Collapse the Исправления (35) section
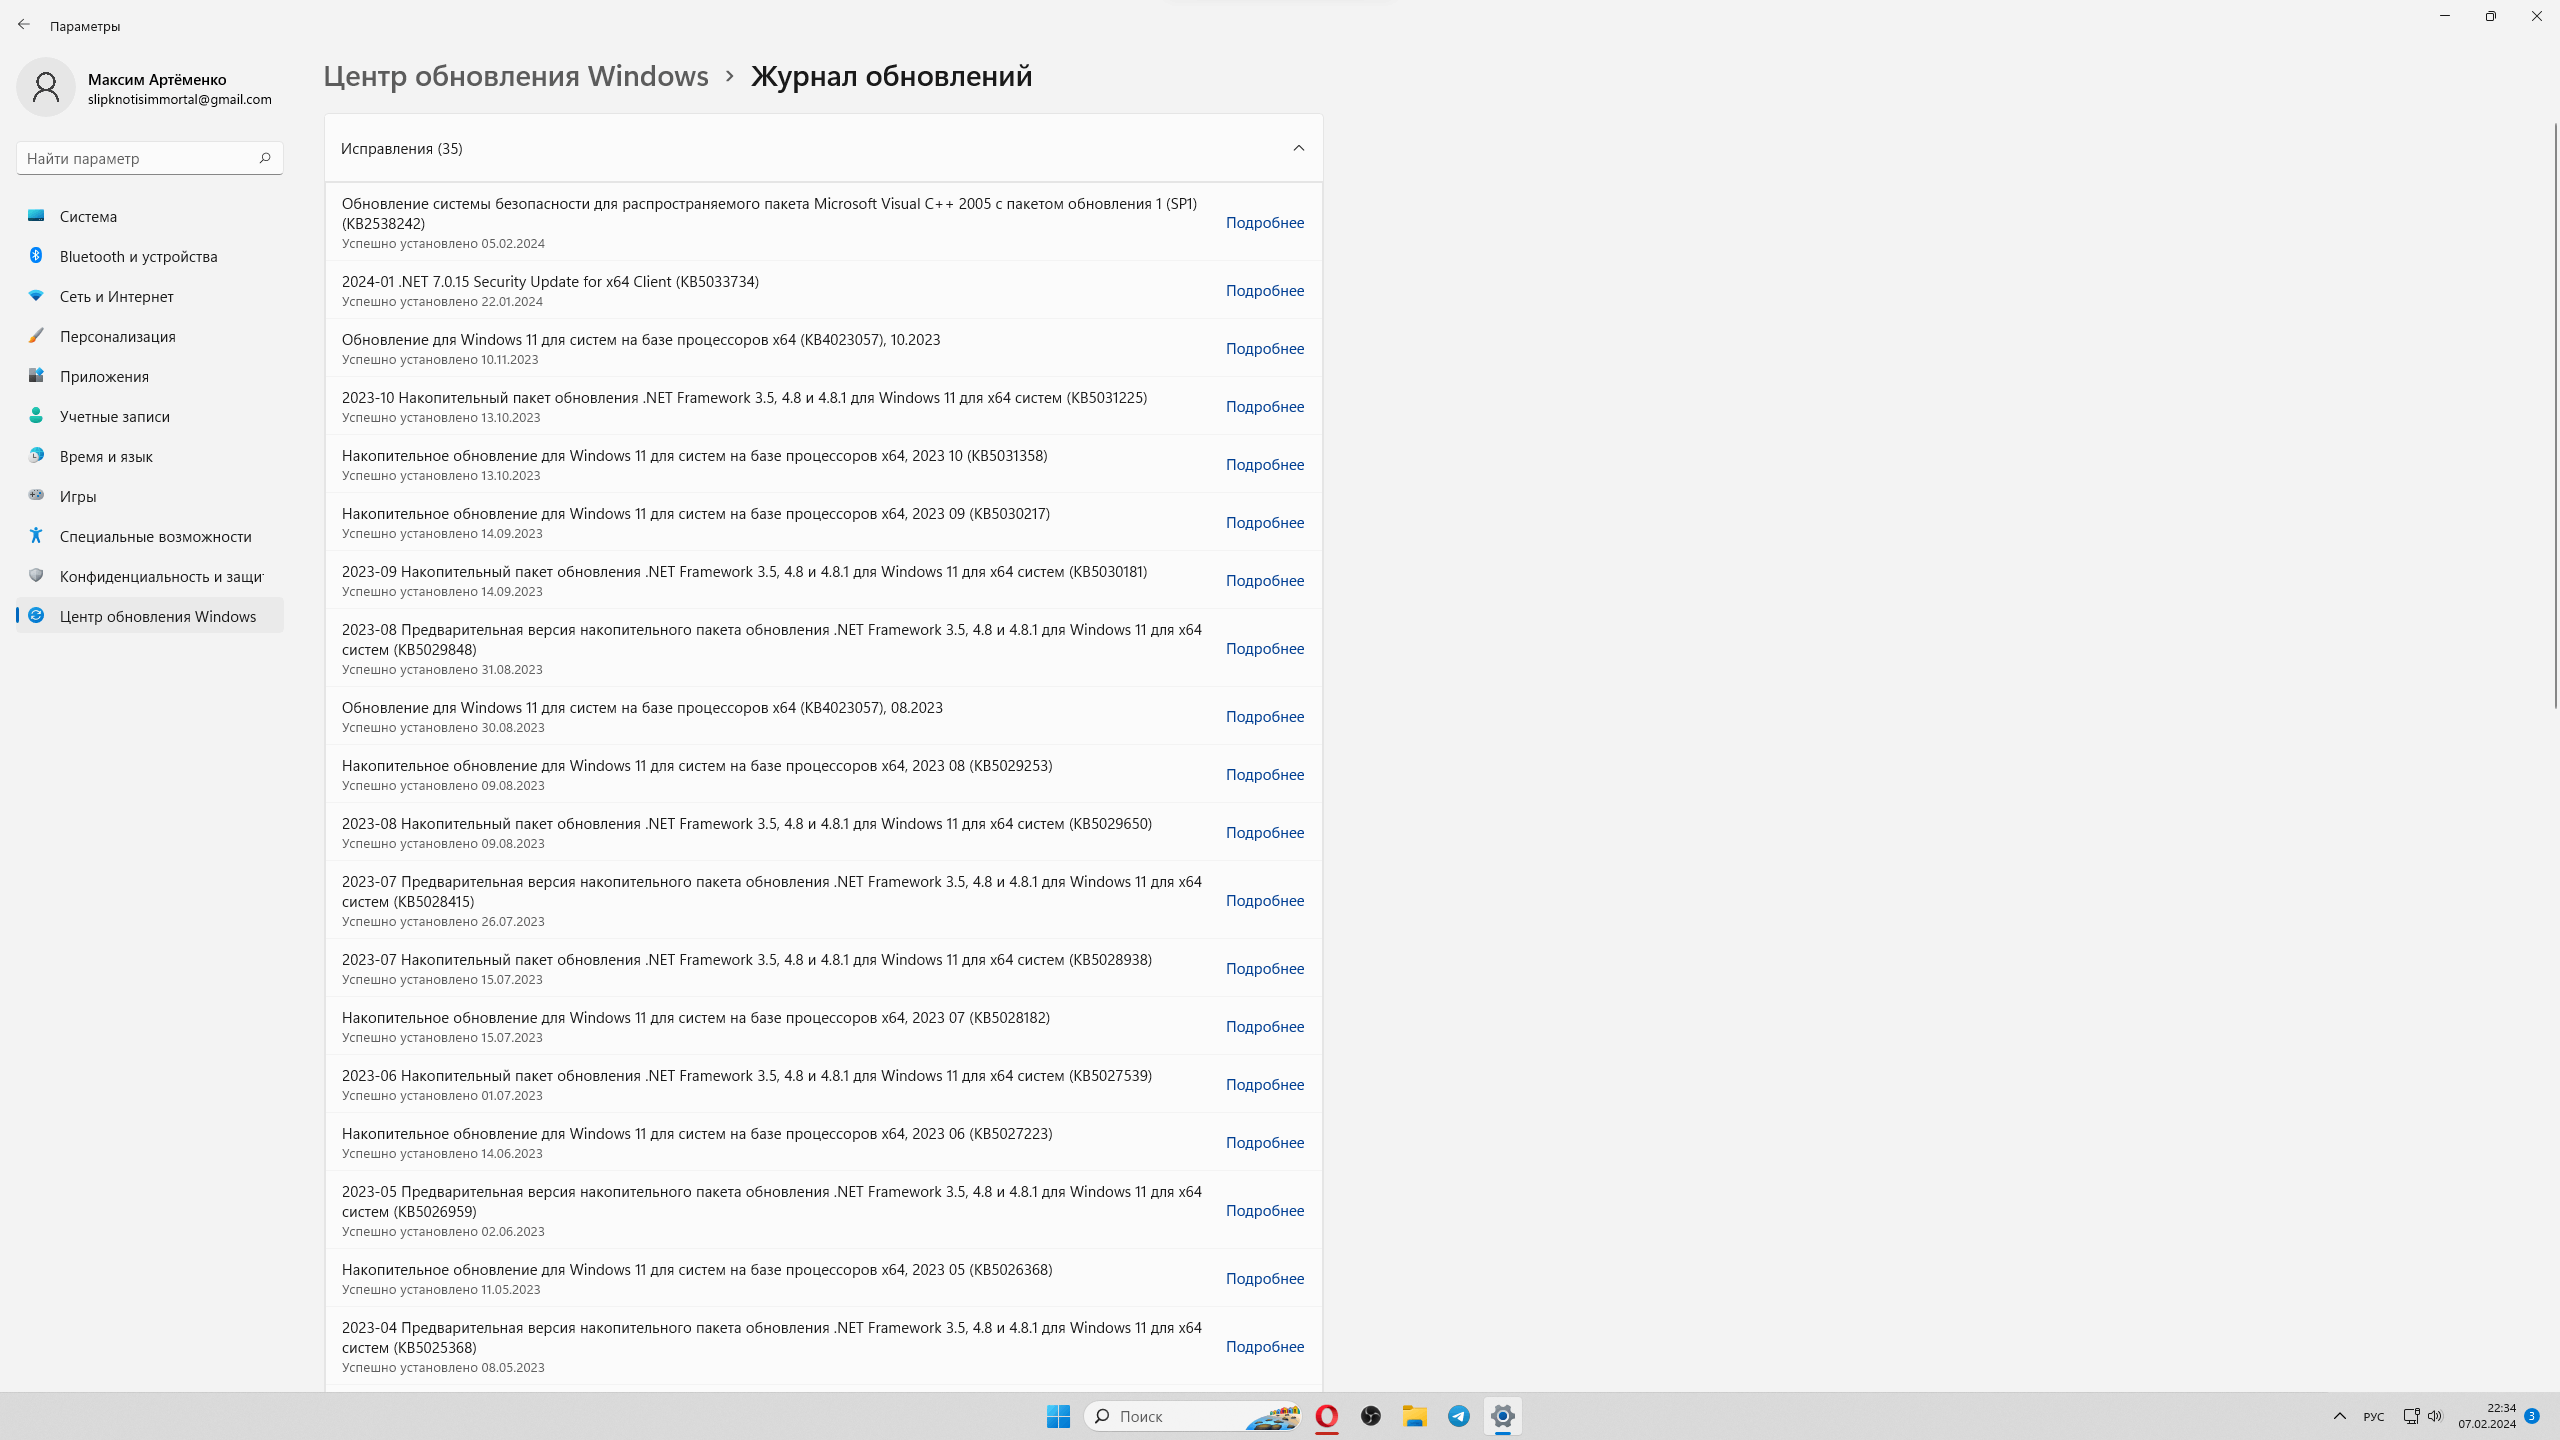The height and width of the screenshot is (1440, 2560). [x=1298, y=148]
